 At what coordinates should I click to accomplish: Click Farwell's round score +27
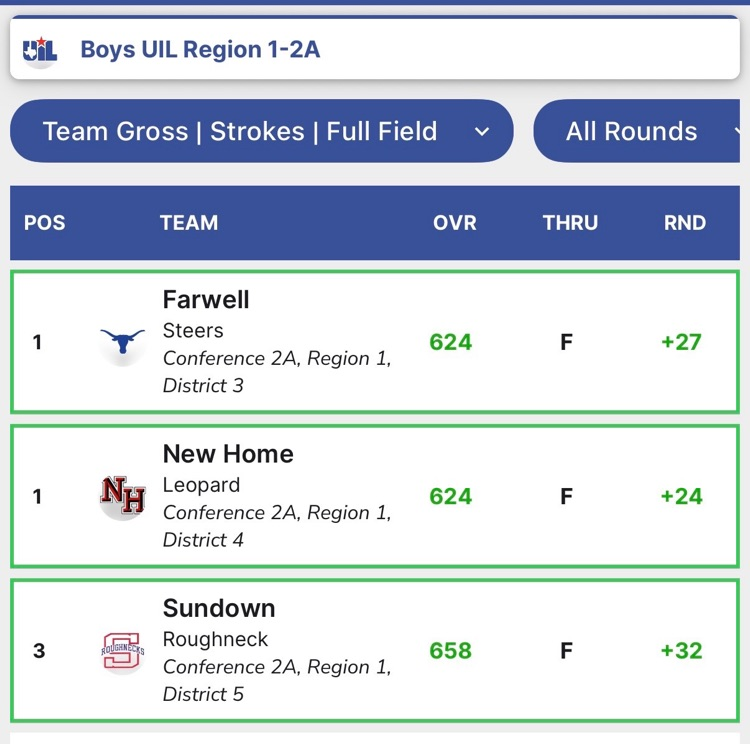tap(681, 342)
